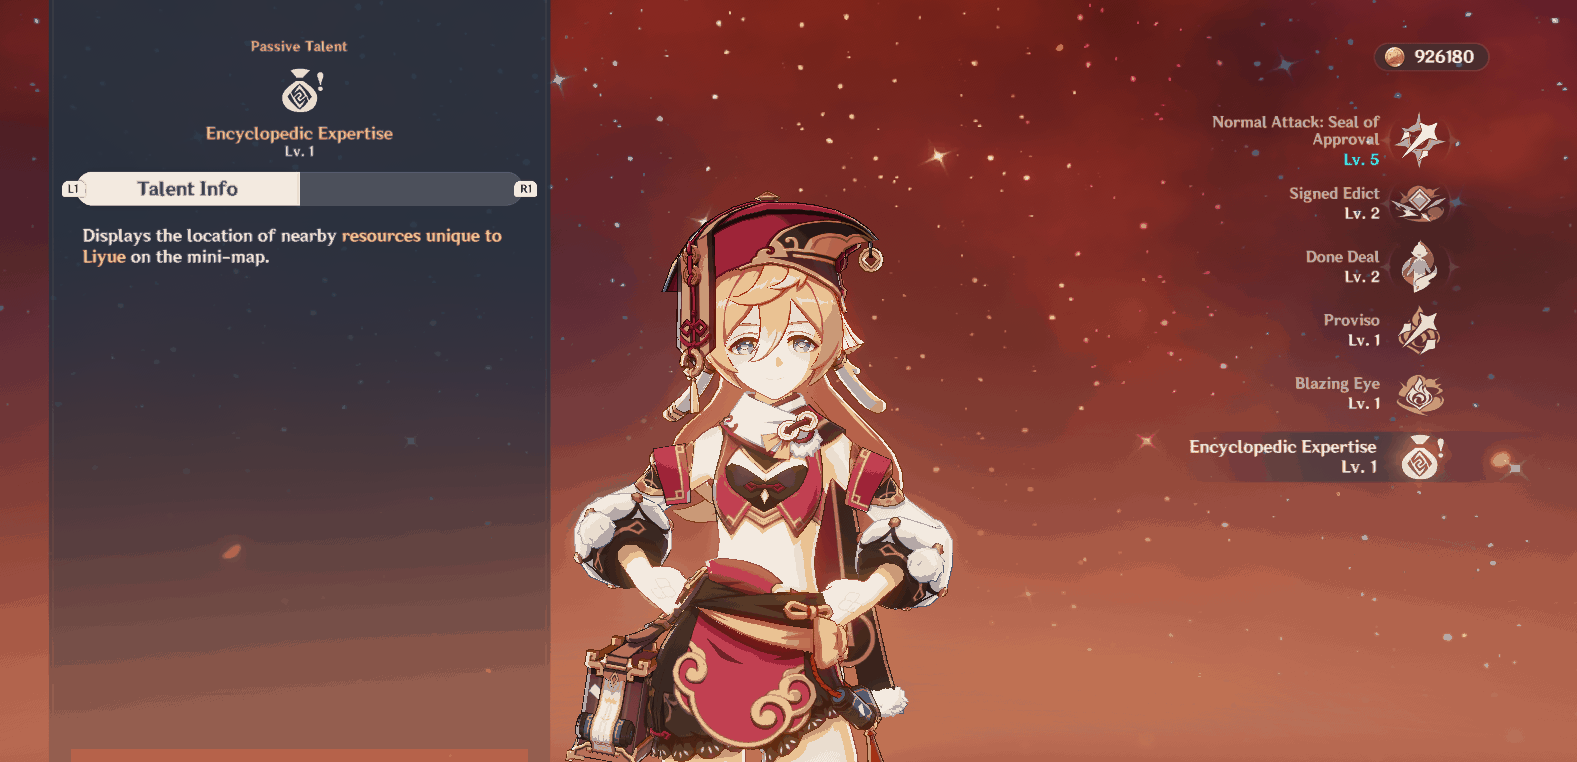Screen dimensions: 1577x762
Task: Click the R1 next tab indicator
Action: pyautogui.click(x=526, y=189)
